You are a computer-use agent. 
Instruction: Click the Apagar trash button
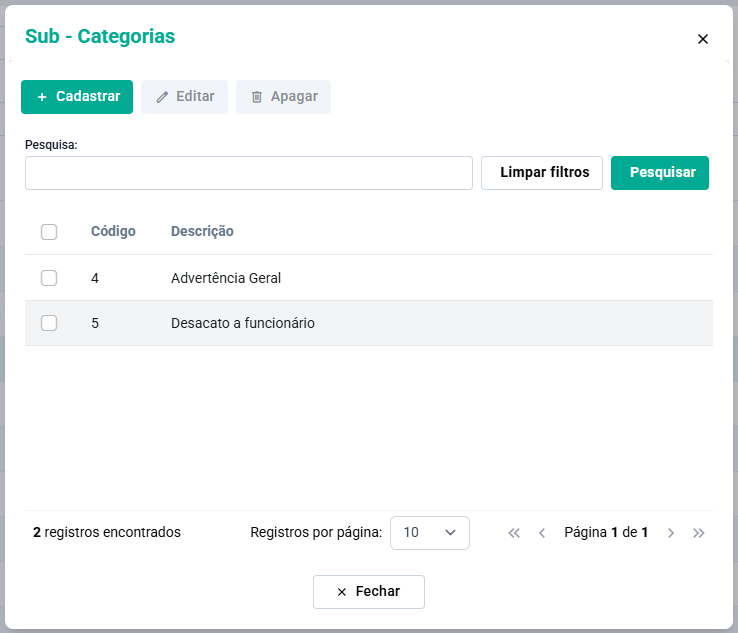283,97
